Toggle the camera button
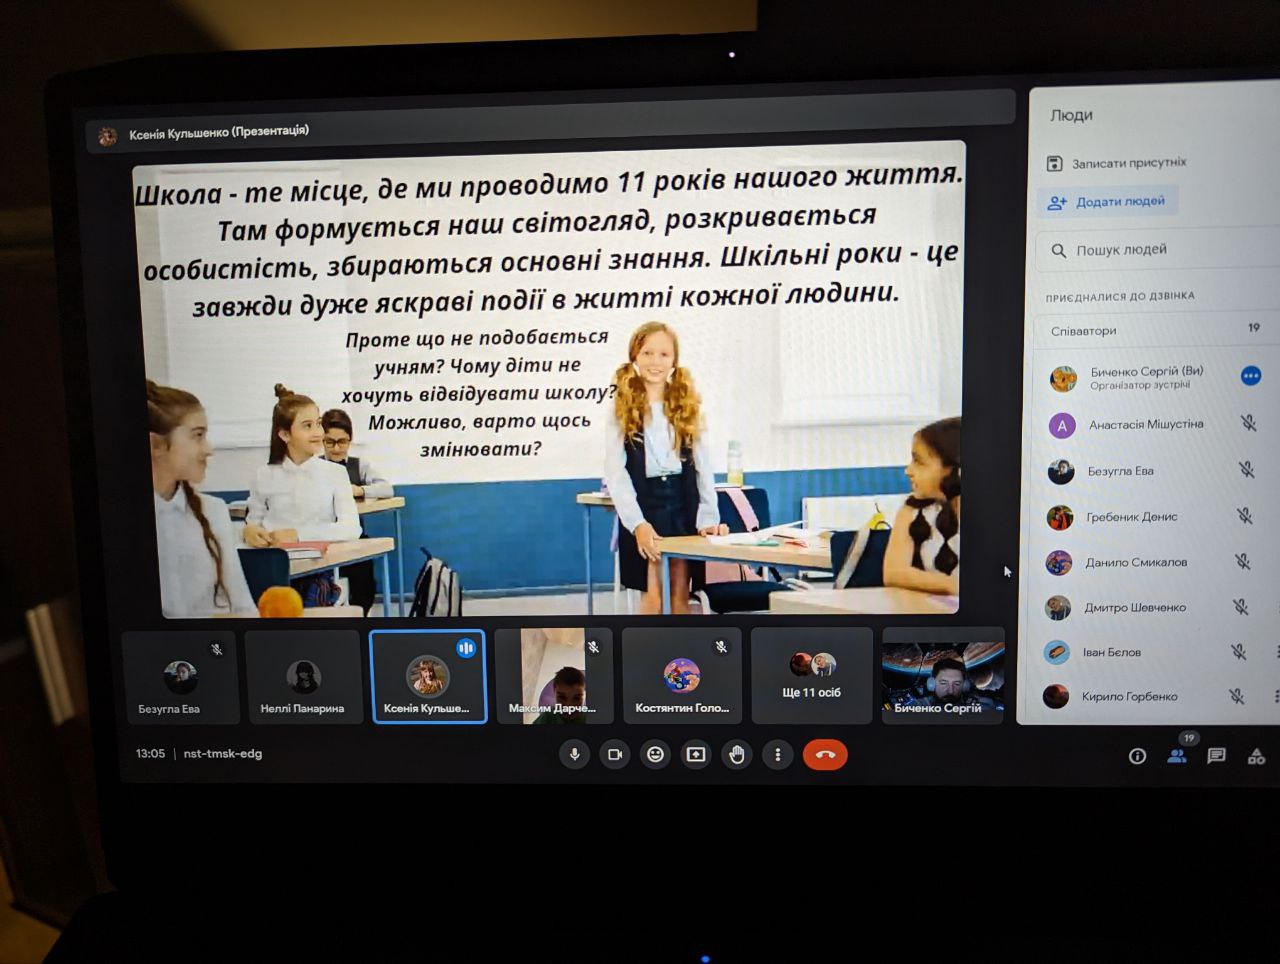The height and width of the screenshot is (964, 1280). (615, 755)
